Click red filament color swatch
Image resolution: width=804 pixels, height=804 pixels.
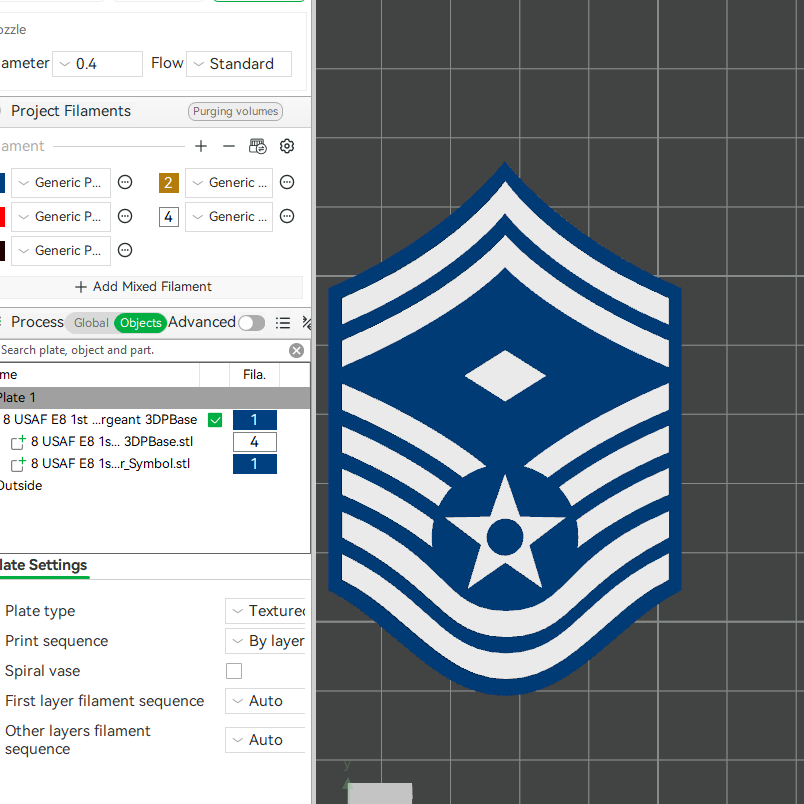[x=2, y=217]
